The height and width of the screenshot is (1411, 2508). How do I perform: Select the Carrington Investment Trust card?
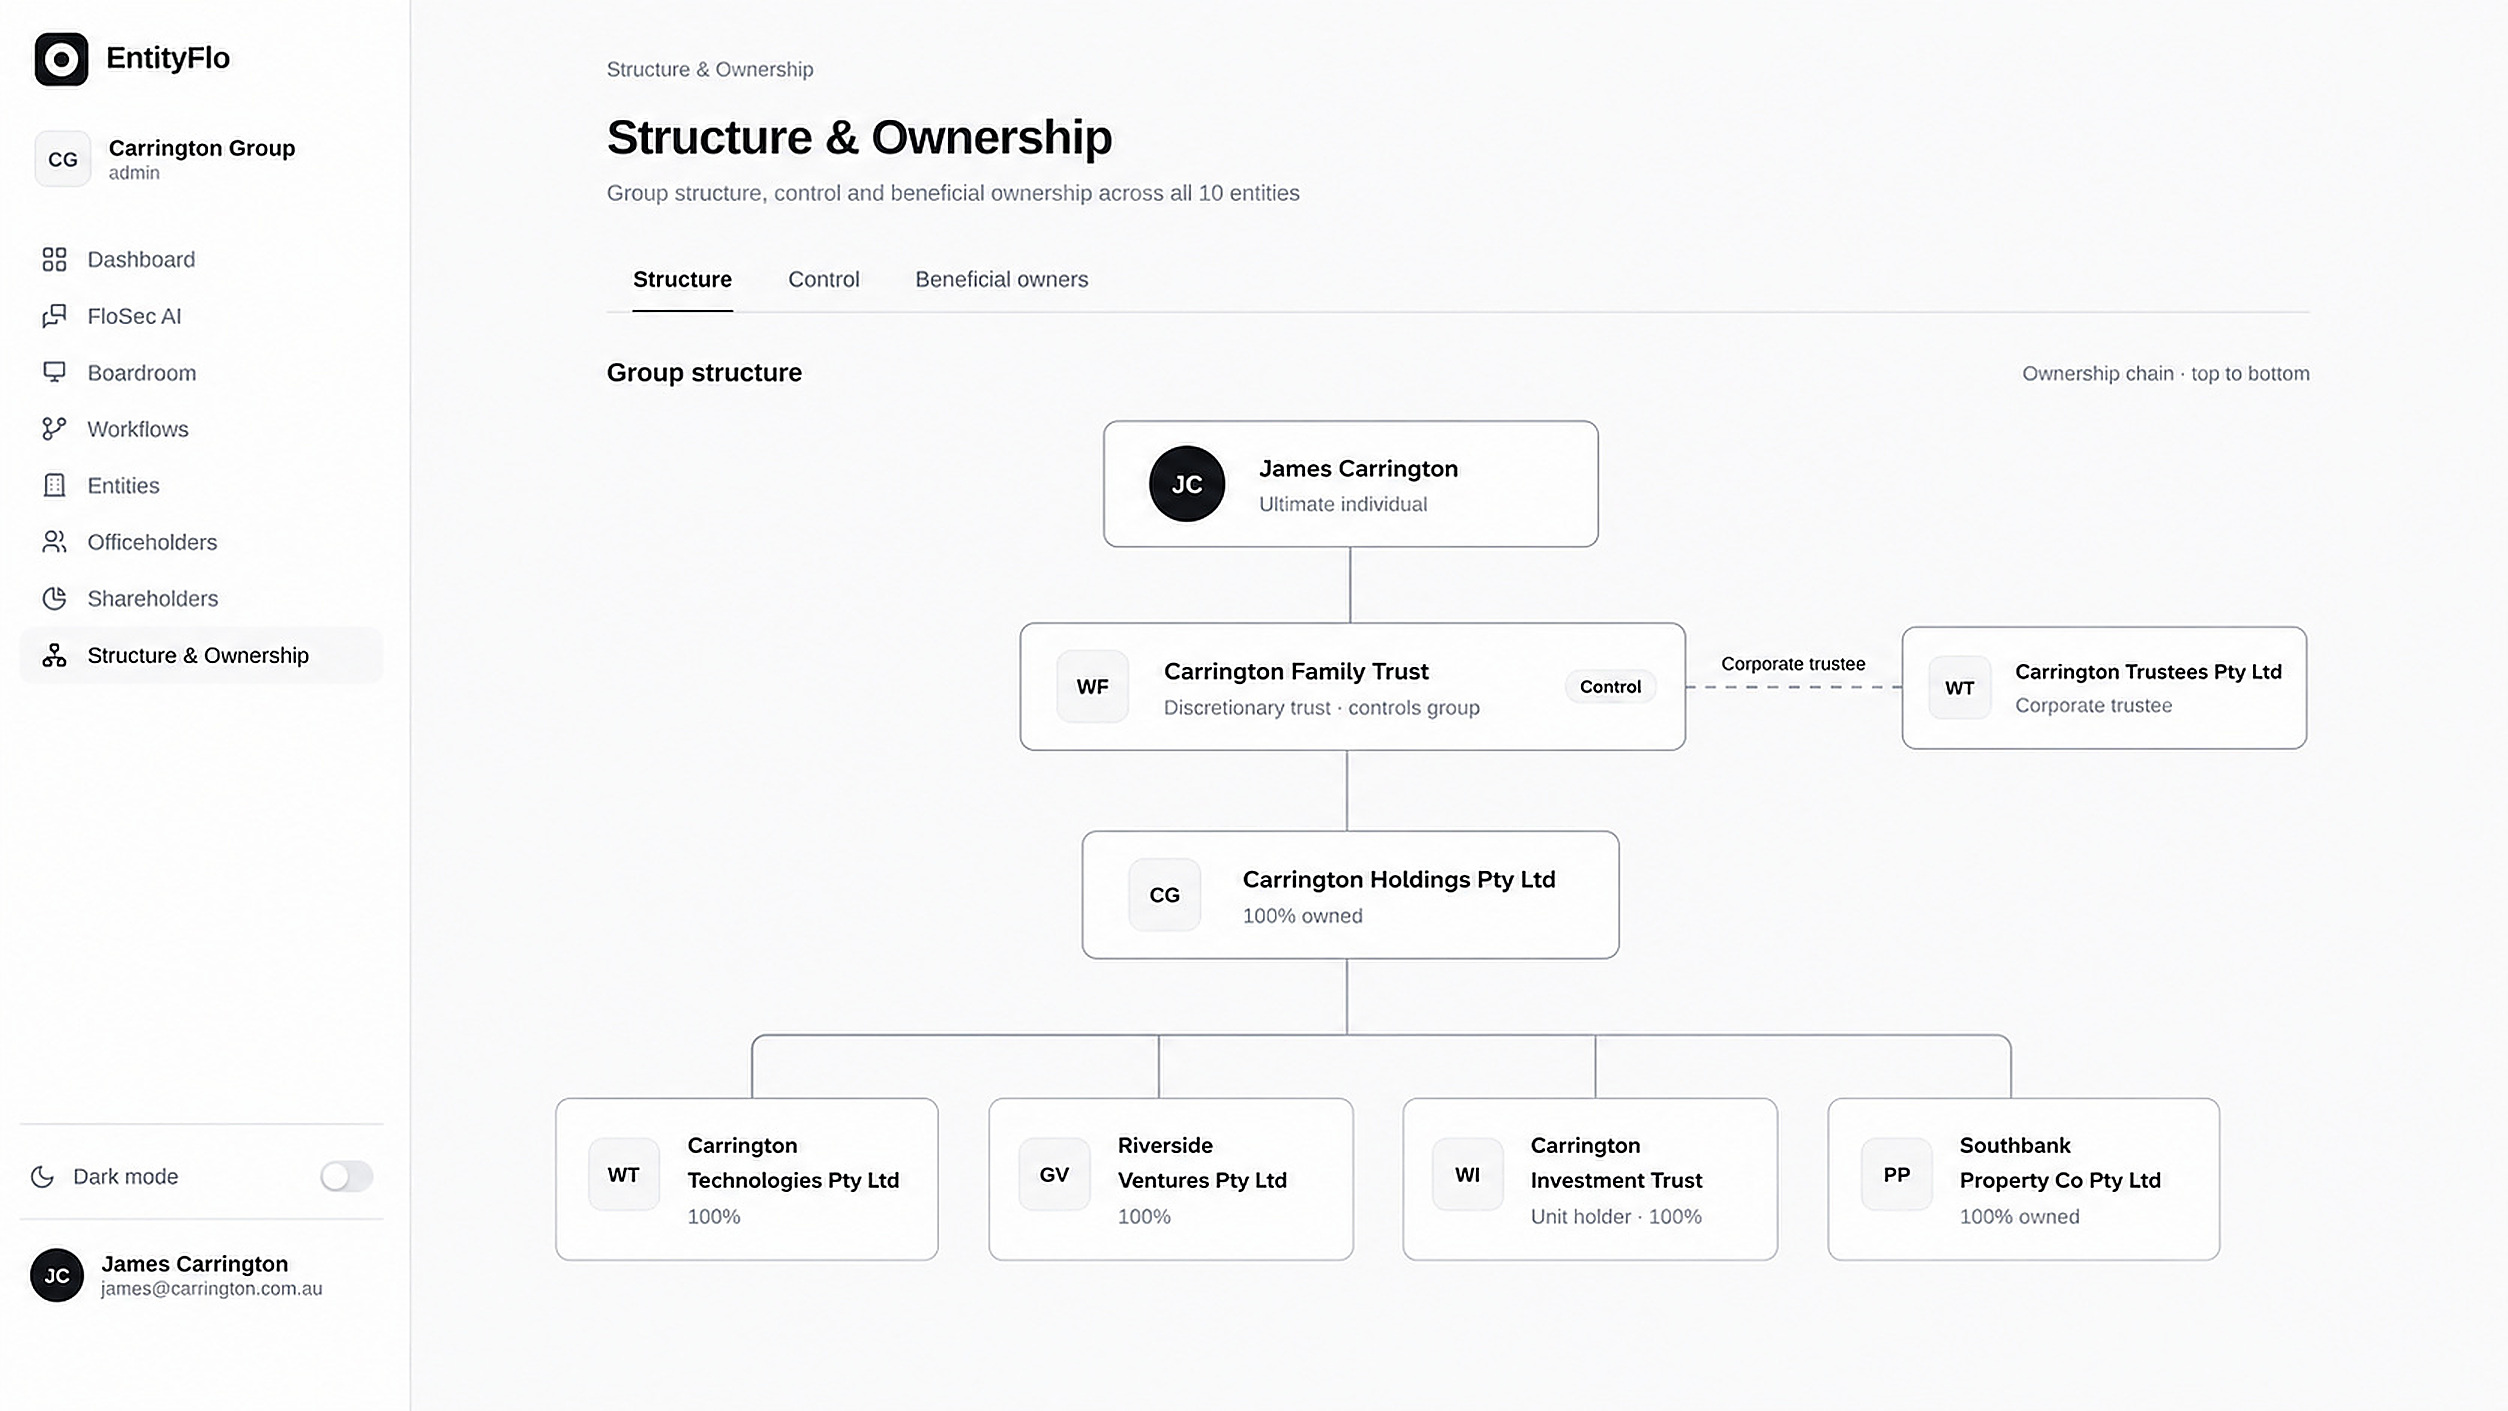(1590, 1179)
